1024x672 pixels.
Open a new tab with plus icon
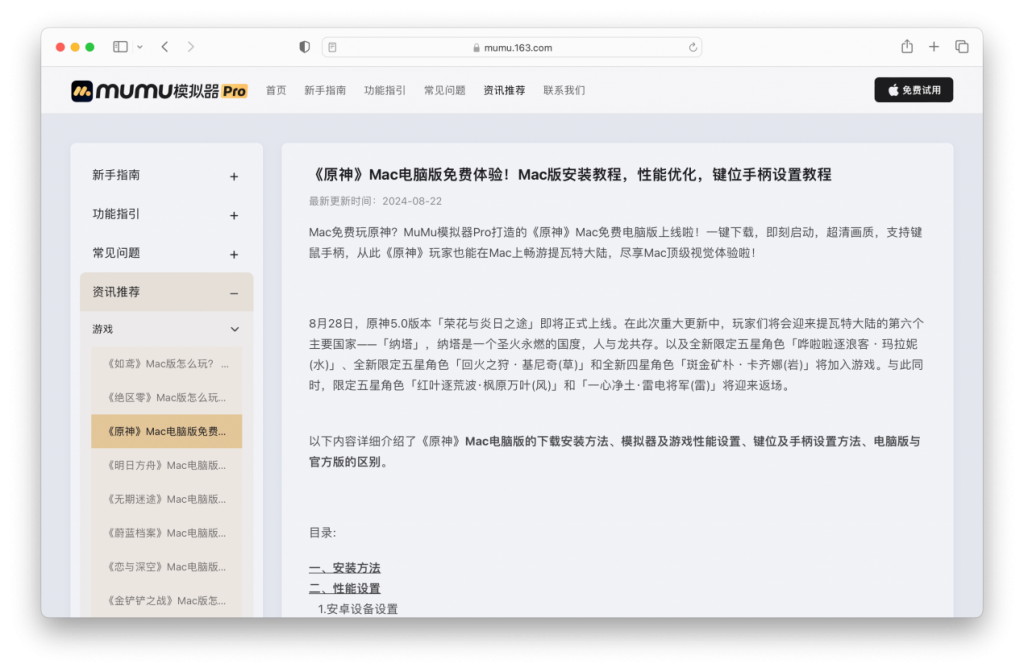[934, 47]
